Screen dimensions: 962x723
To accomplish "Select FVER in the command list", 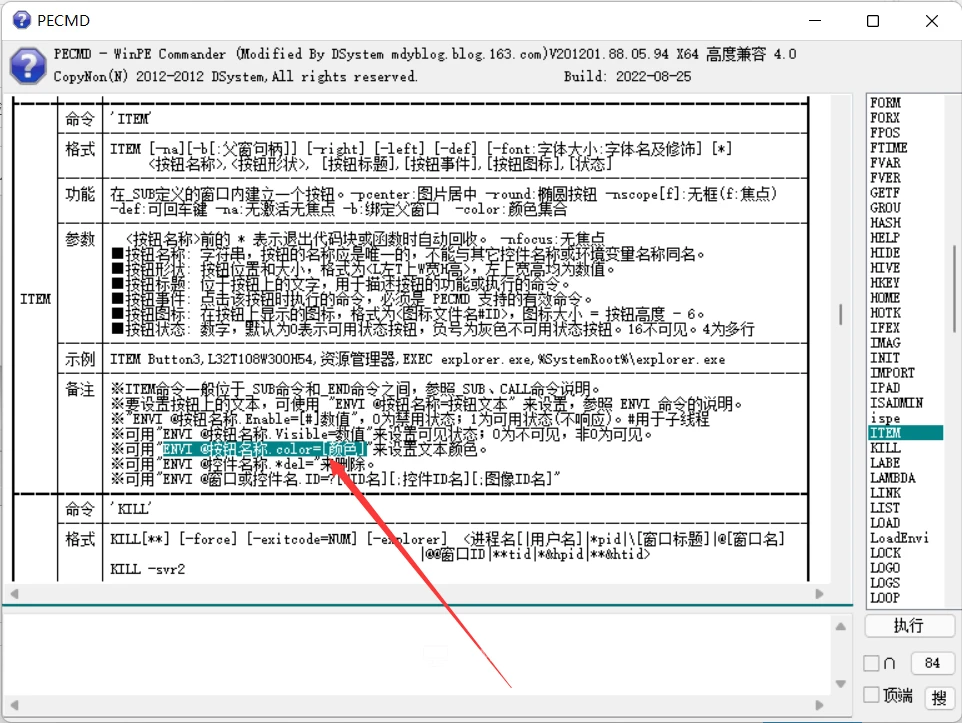I will coord(885,177).
